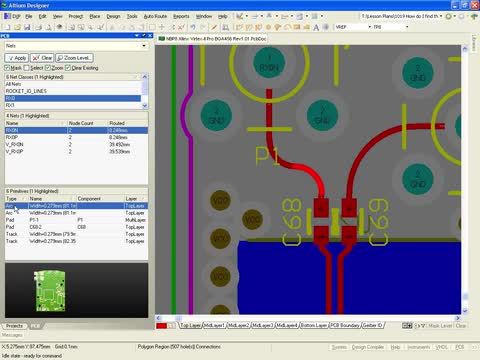Click the Clear button in PCB panel
Image resolution: width=480 pixels, height=360 pixels.
click(x=42, y=58)
